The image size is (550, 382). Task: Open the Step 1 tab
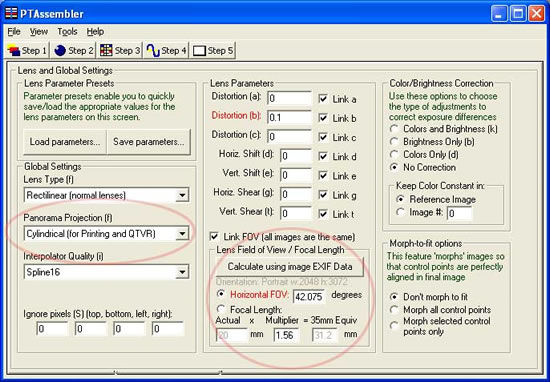(27, 51)
